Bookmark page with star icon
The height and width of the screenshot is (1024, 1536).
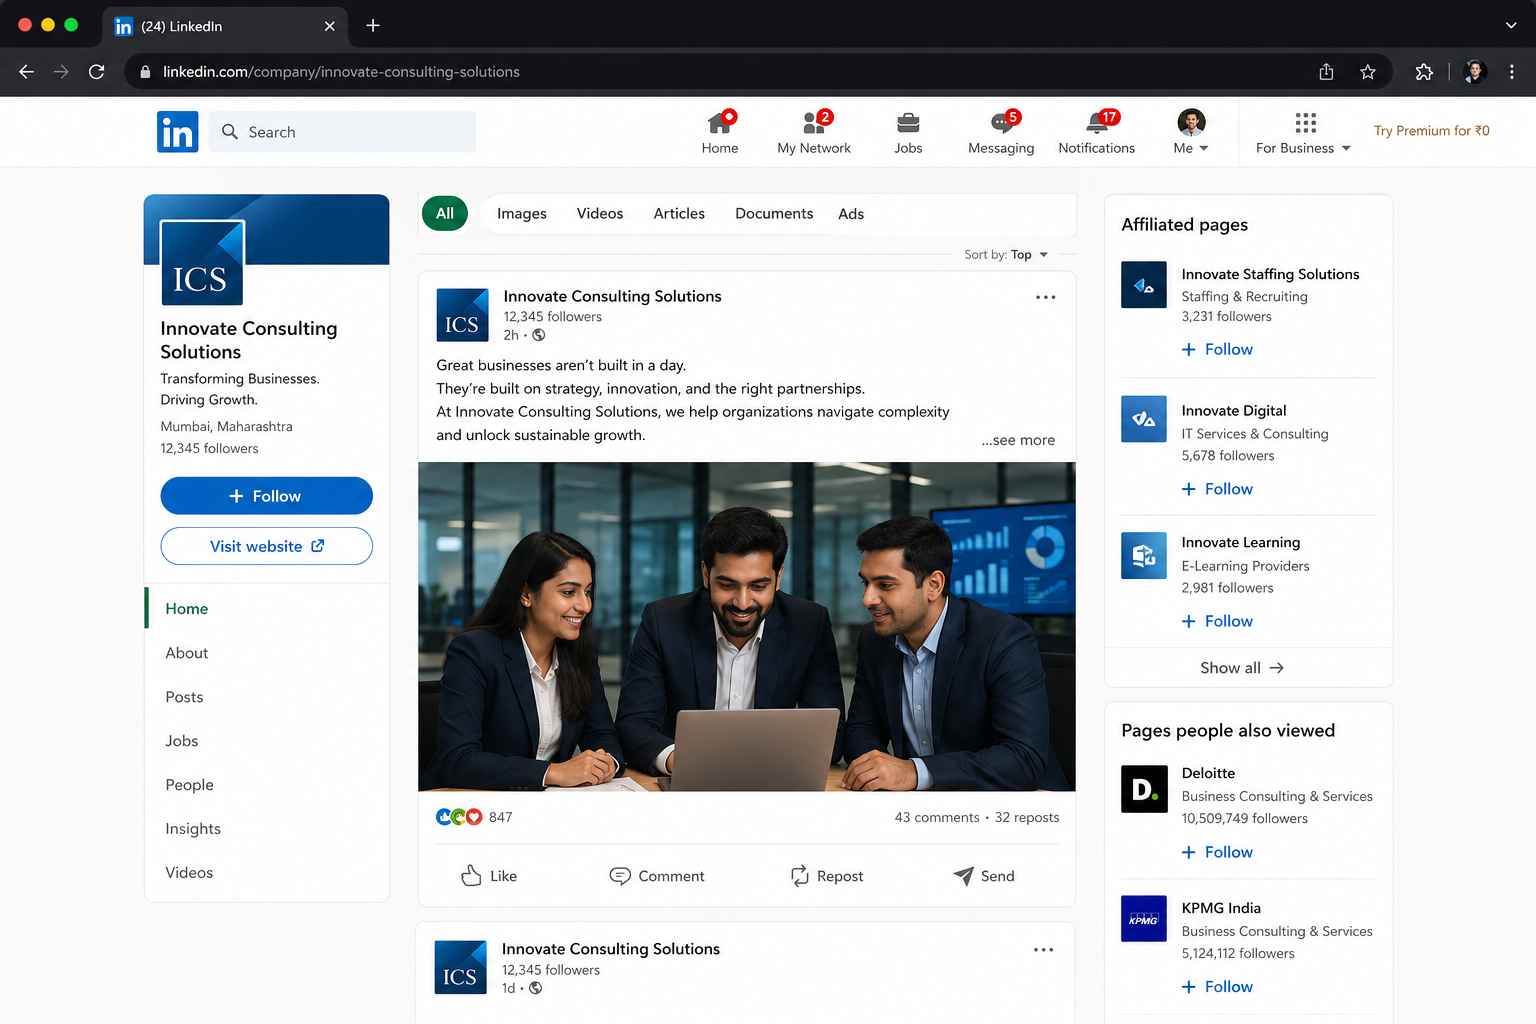1368,72
